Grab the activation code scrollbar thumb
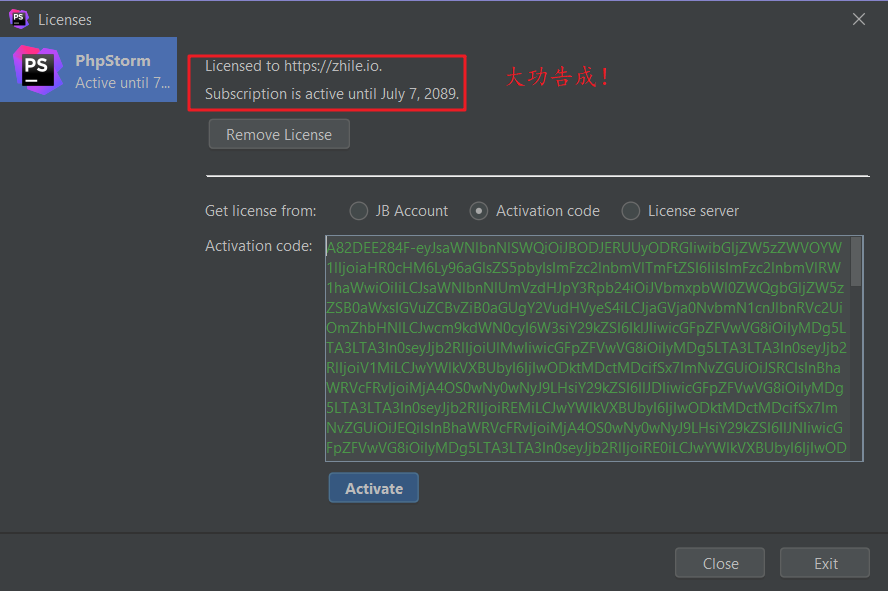This screenshot has height=591, width=888. point(856,261)
